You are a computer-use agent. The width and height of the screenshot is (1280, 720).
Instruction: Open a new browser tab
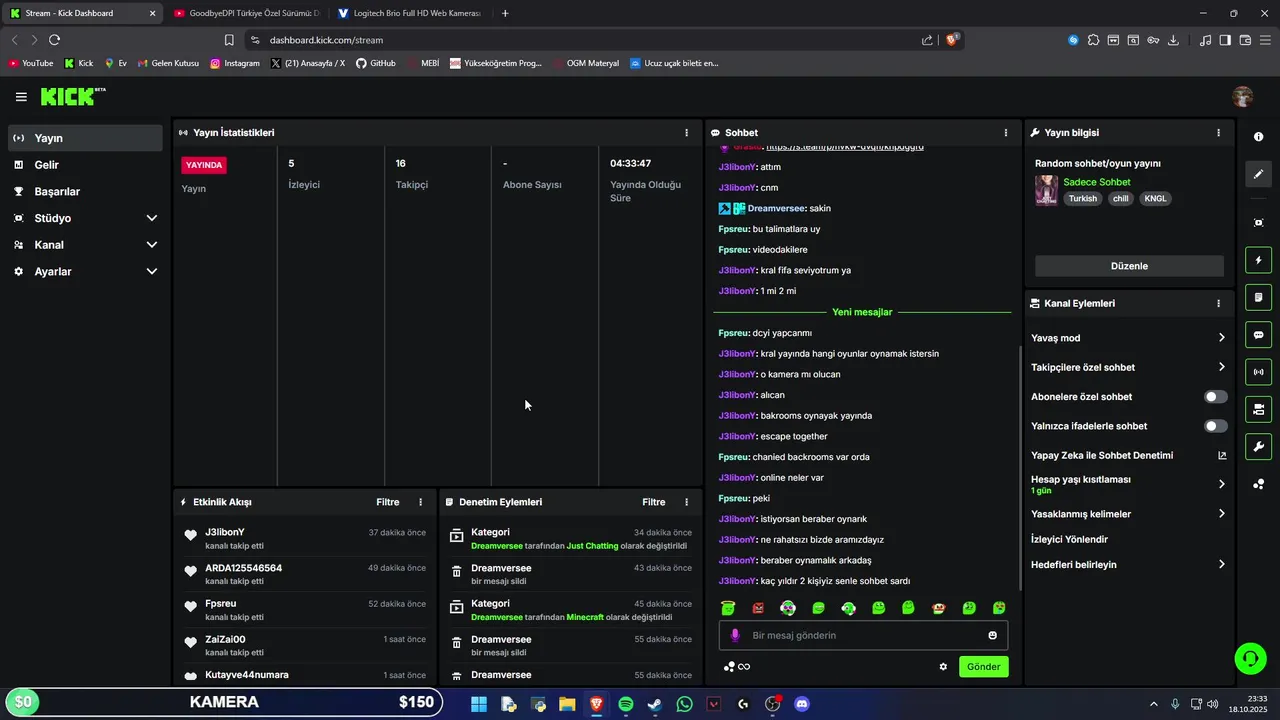[x=505, y=13]
